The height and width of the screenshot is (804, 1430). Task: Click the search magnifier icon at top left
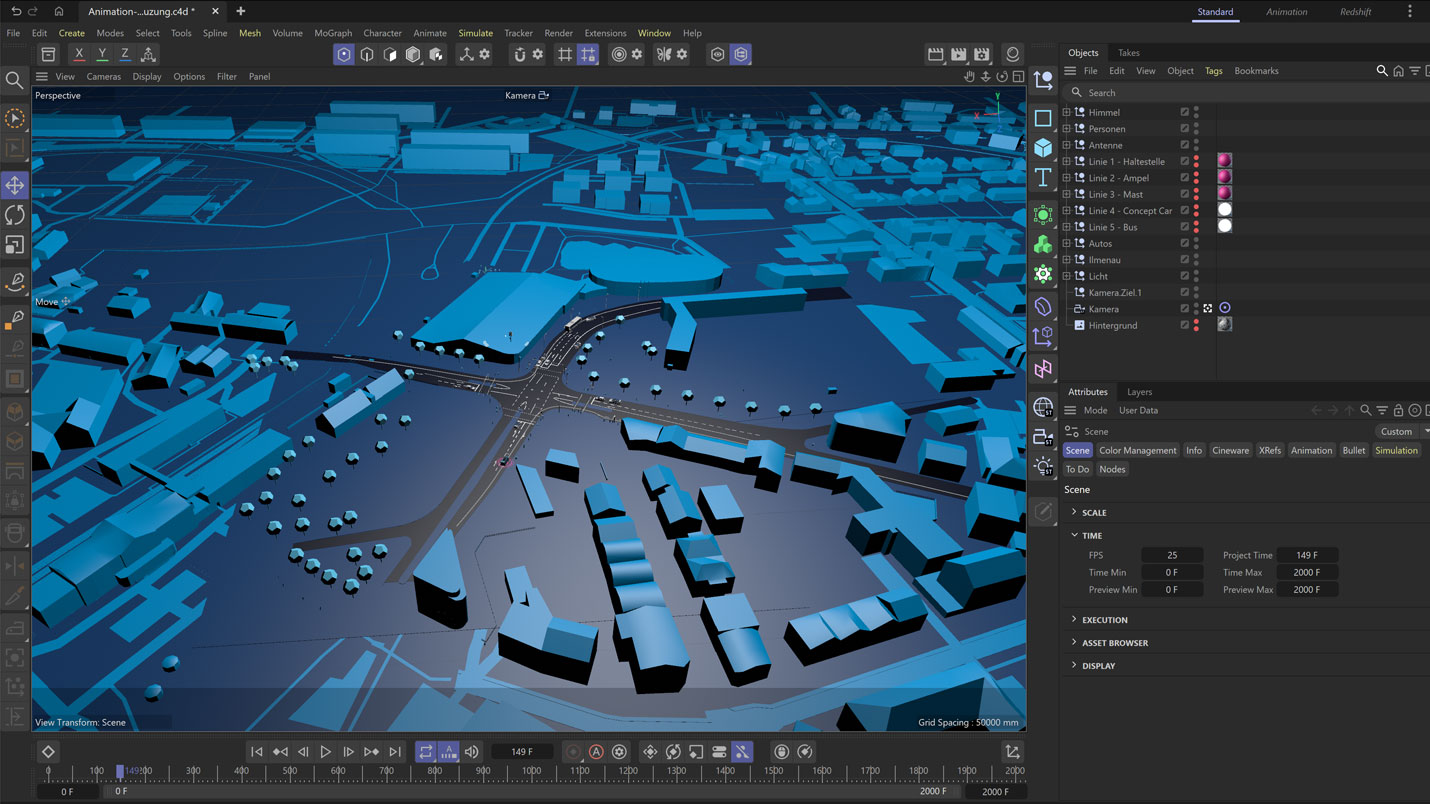pyautogui.click(x=14, y=80)
